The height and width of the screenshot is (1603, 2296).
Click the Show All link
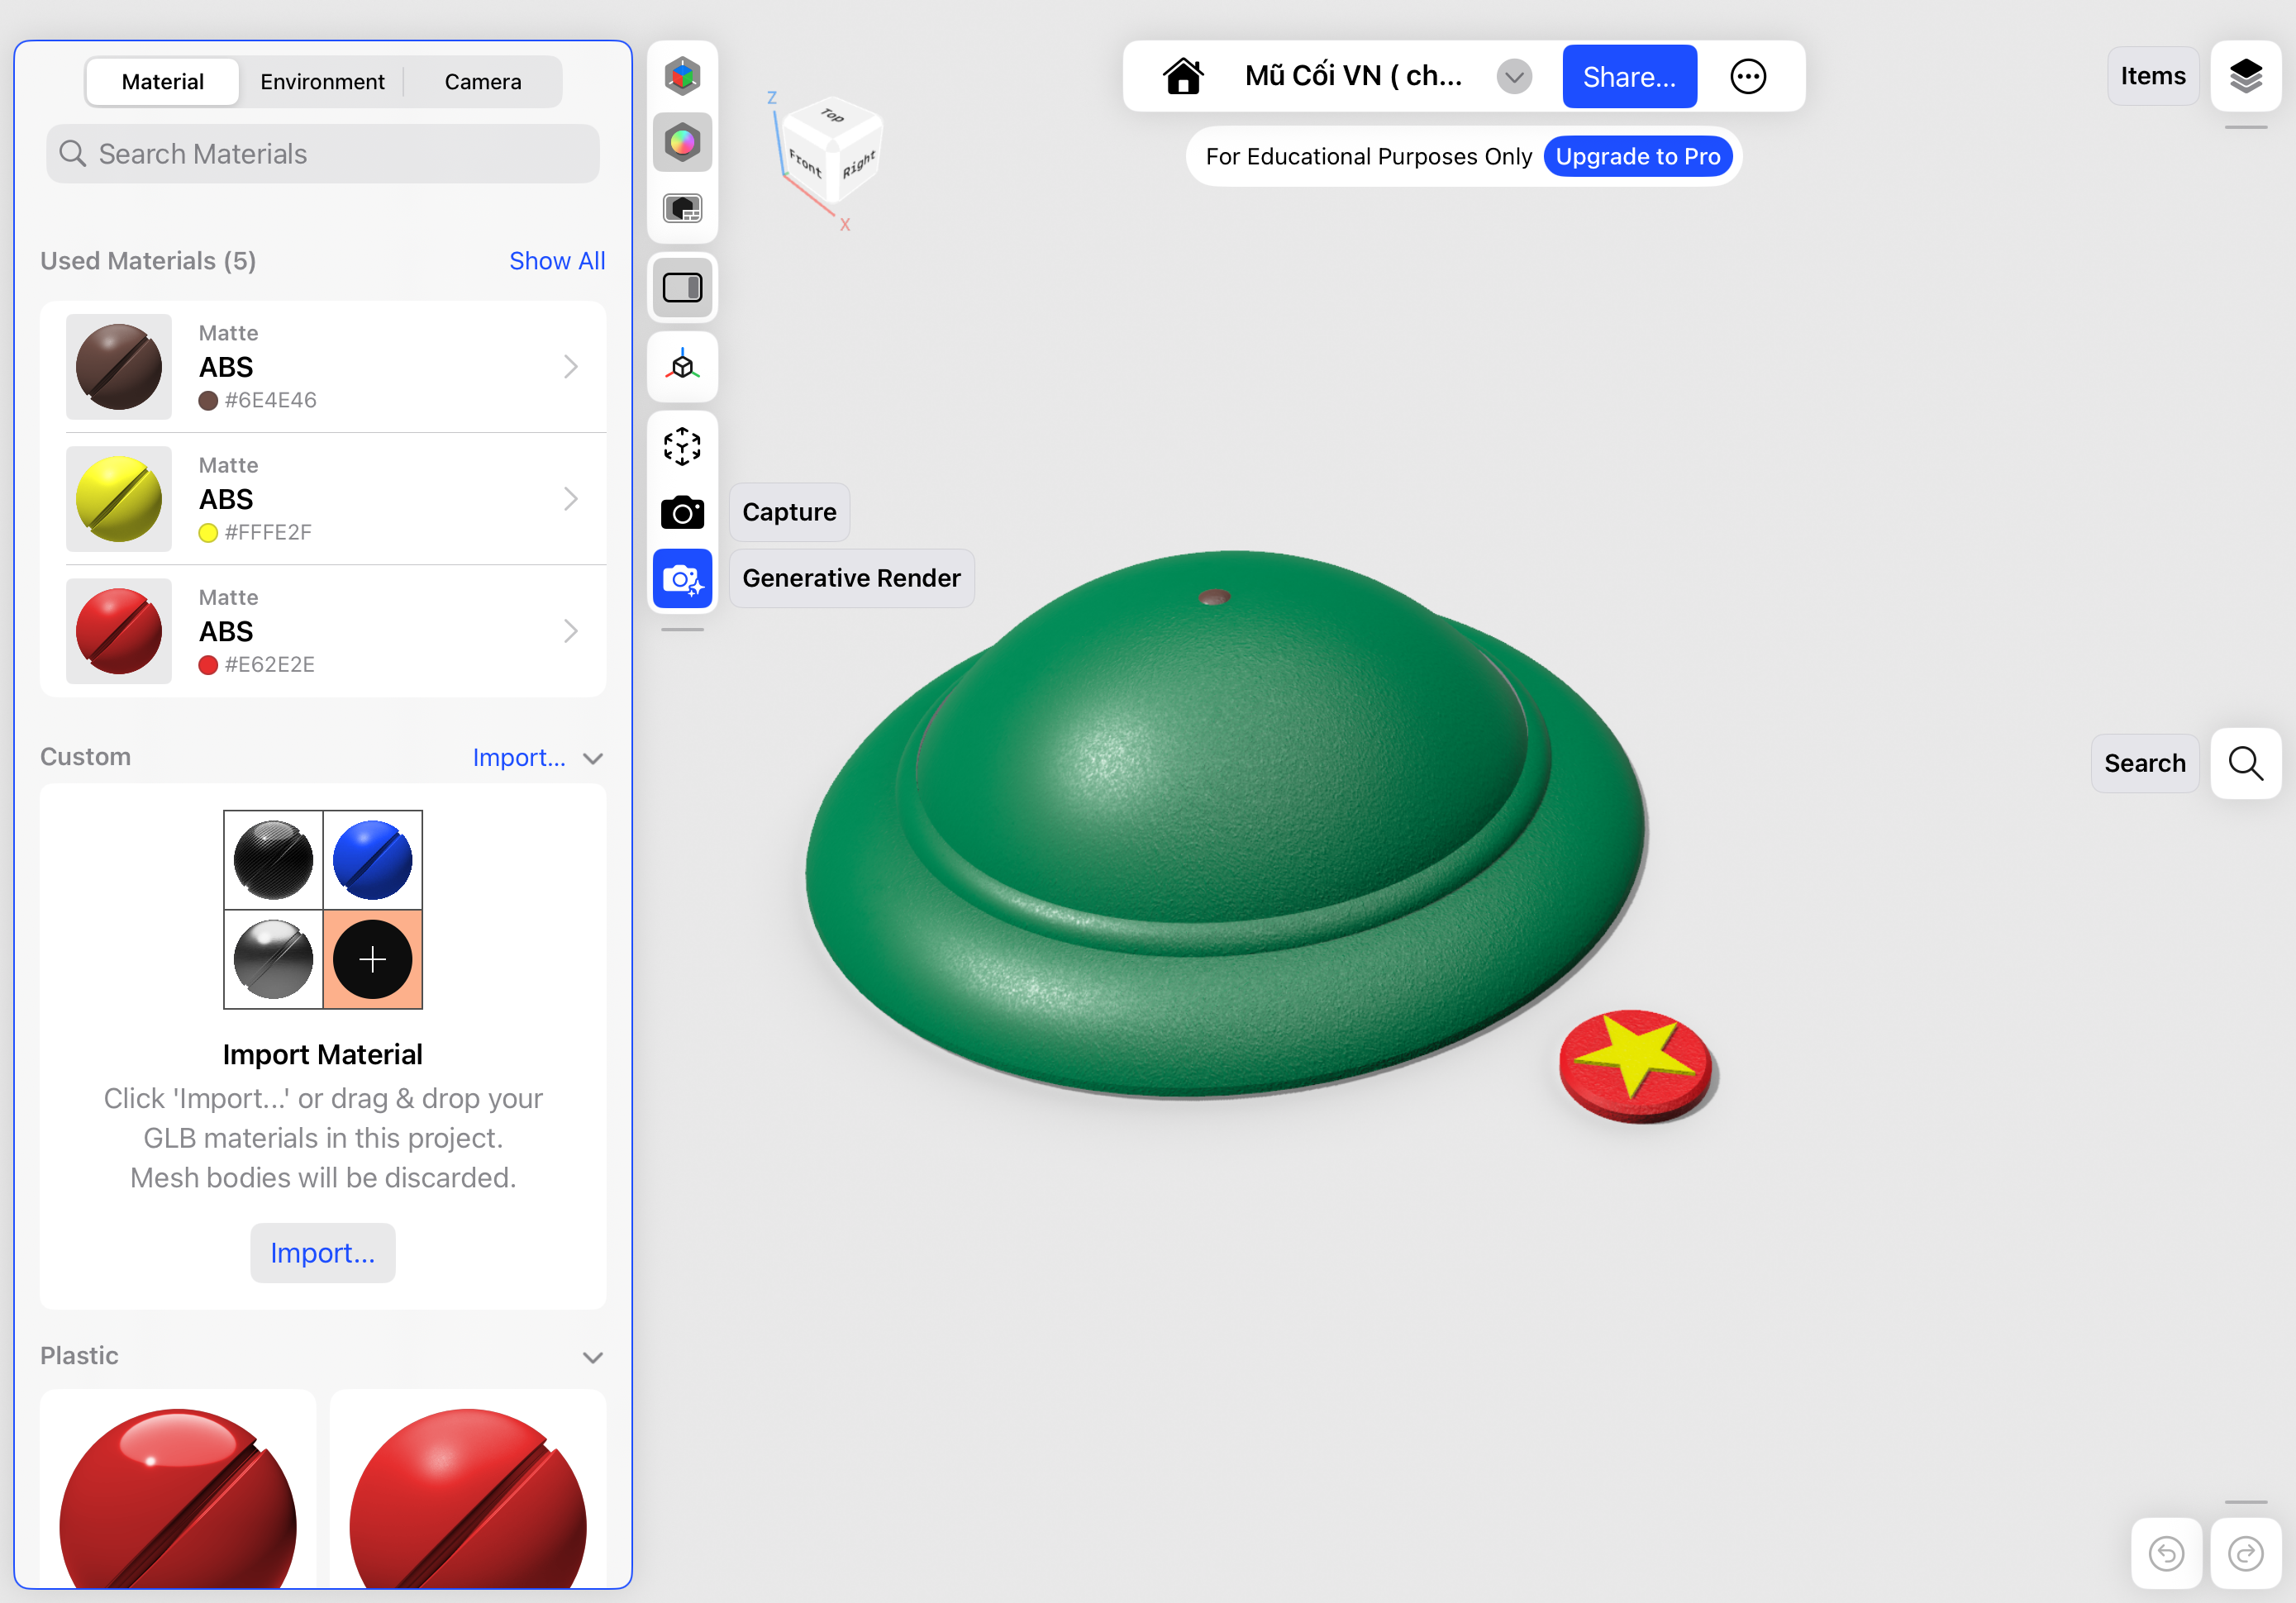(556, 261)
